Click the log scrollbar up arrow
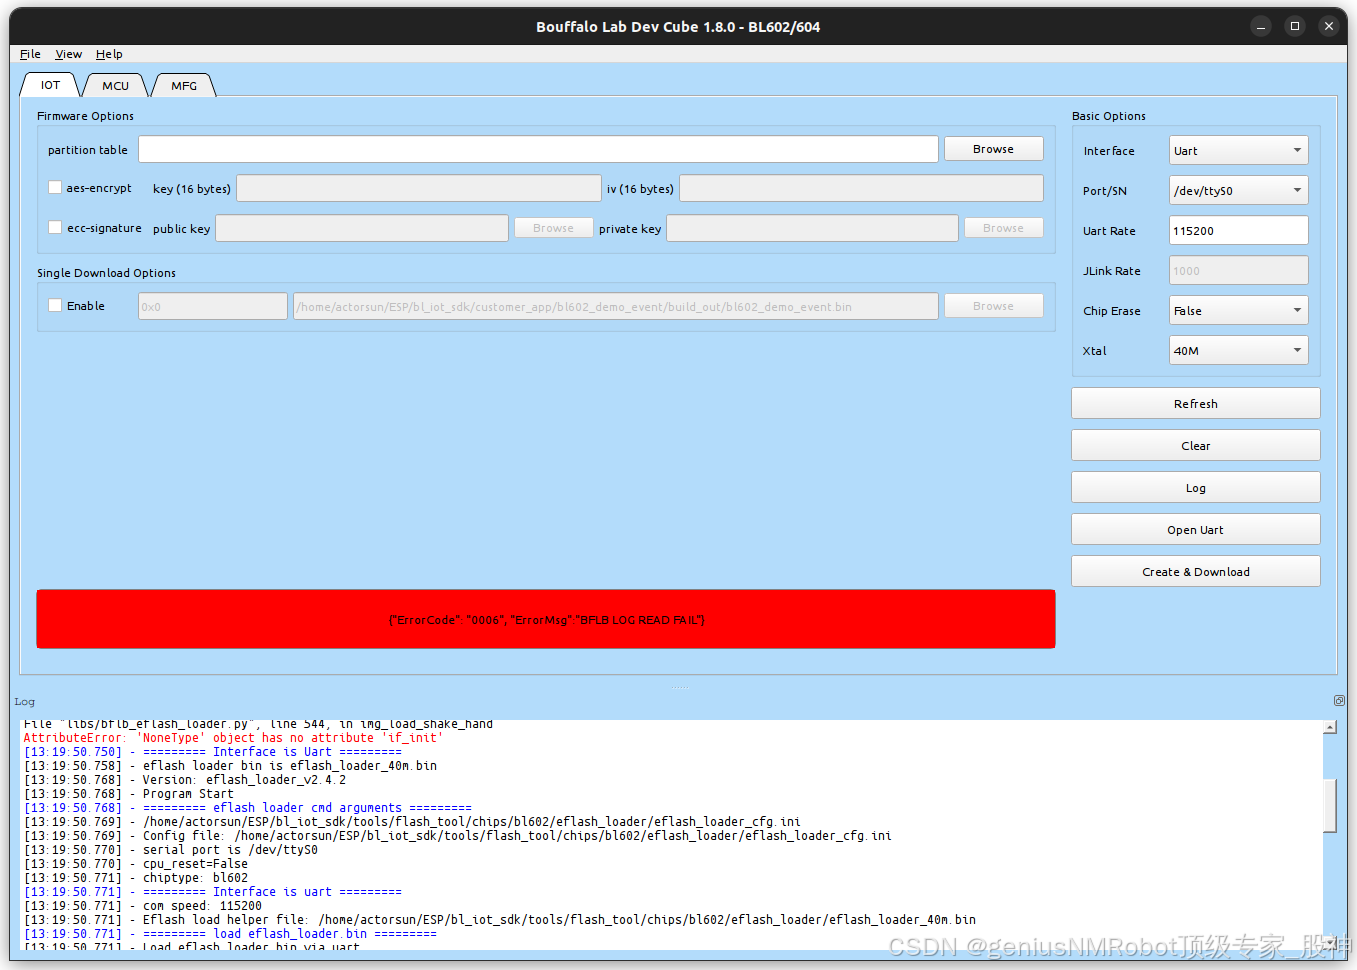This screenshot has width=1357, height=970. coord(1330,727)
